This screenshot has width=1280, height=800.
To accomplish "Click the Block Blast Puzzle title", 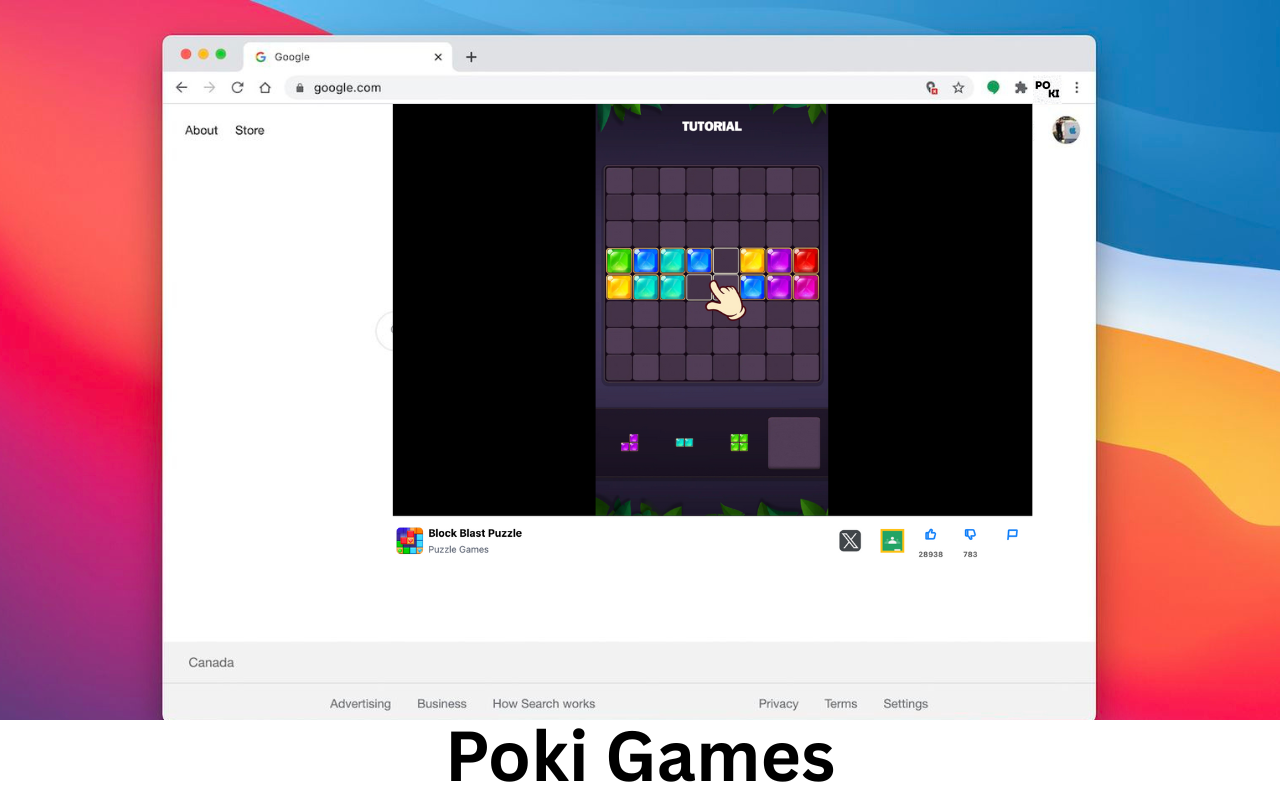I will coord(475,533).
